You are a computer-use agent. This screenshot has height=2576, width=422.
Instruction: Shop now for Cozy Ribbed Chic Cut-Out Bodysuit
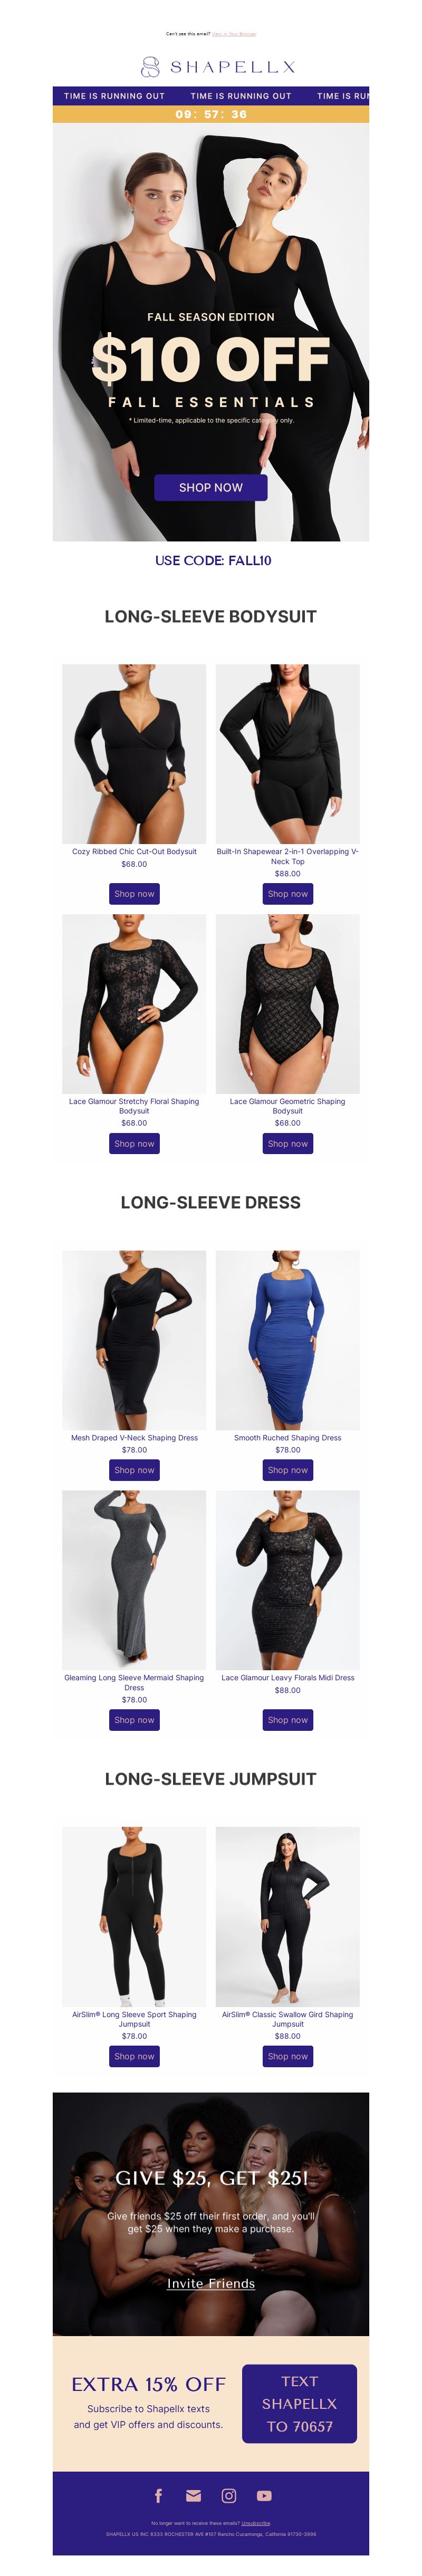134,894
